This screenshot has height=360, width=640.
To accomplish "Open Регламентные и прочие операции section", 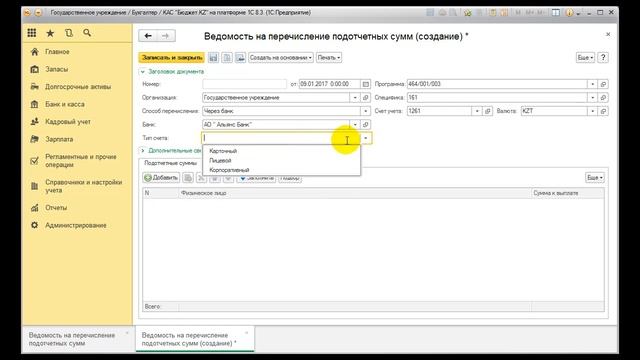I will (81, 160).
